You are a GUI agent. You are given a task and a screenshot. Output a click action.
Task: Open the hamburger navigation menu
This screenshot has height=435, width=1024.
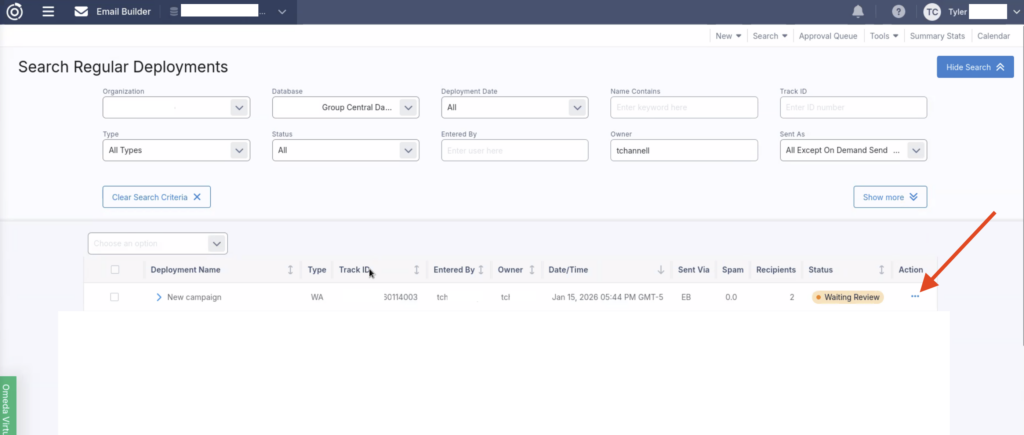tap(48, 12)
